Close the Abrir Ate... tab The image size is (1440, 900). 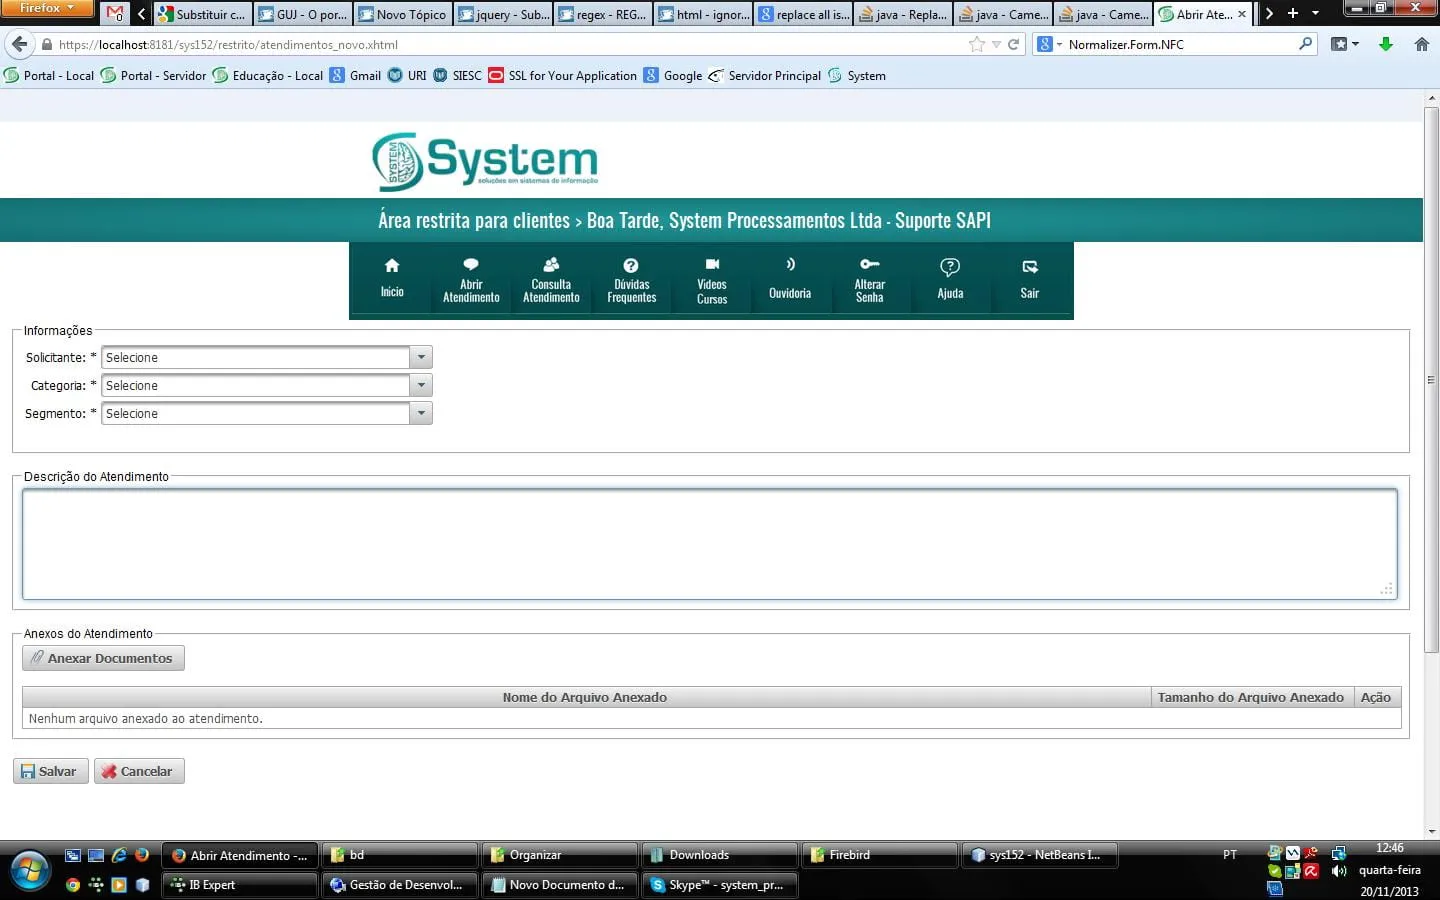tap(1242, 14)
